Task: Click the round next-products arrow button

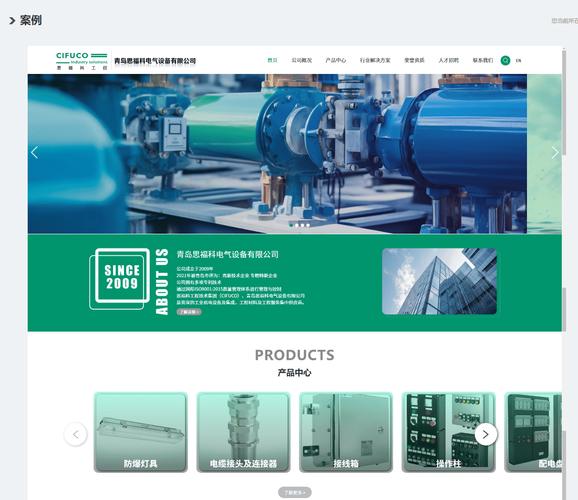Action: tap(485, 434)
